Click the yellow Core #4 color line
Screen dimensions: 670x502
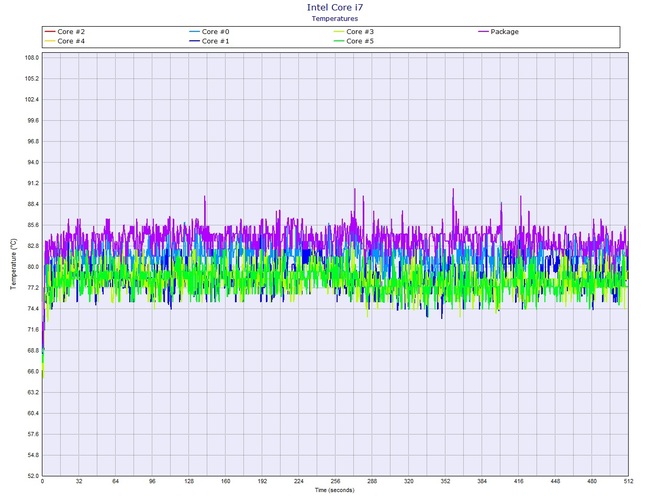pos(50,41)
